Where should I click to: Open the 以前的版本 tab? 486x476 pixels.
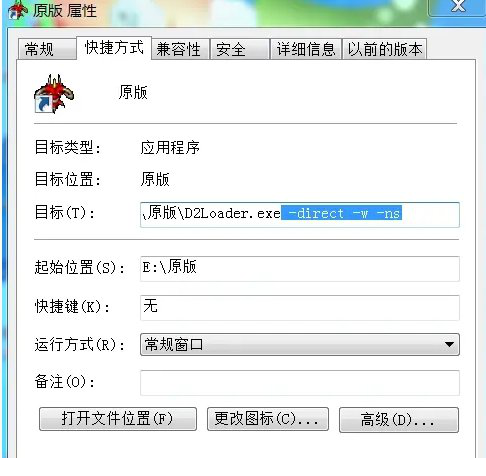385,49
